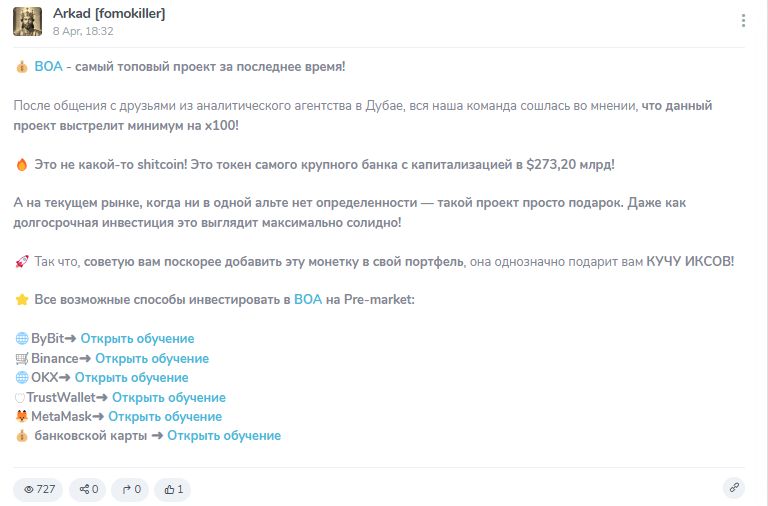Open the bank card tutorial link
Image resolution: width=768 pixels, height=506 pixels.
[224, 435]
